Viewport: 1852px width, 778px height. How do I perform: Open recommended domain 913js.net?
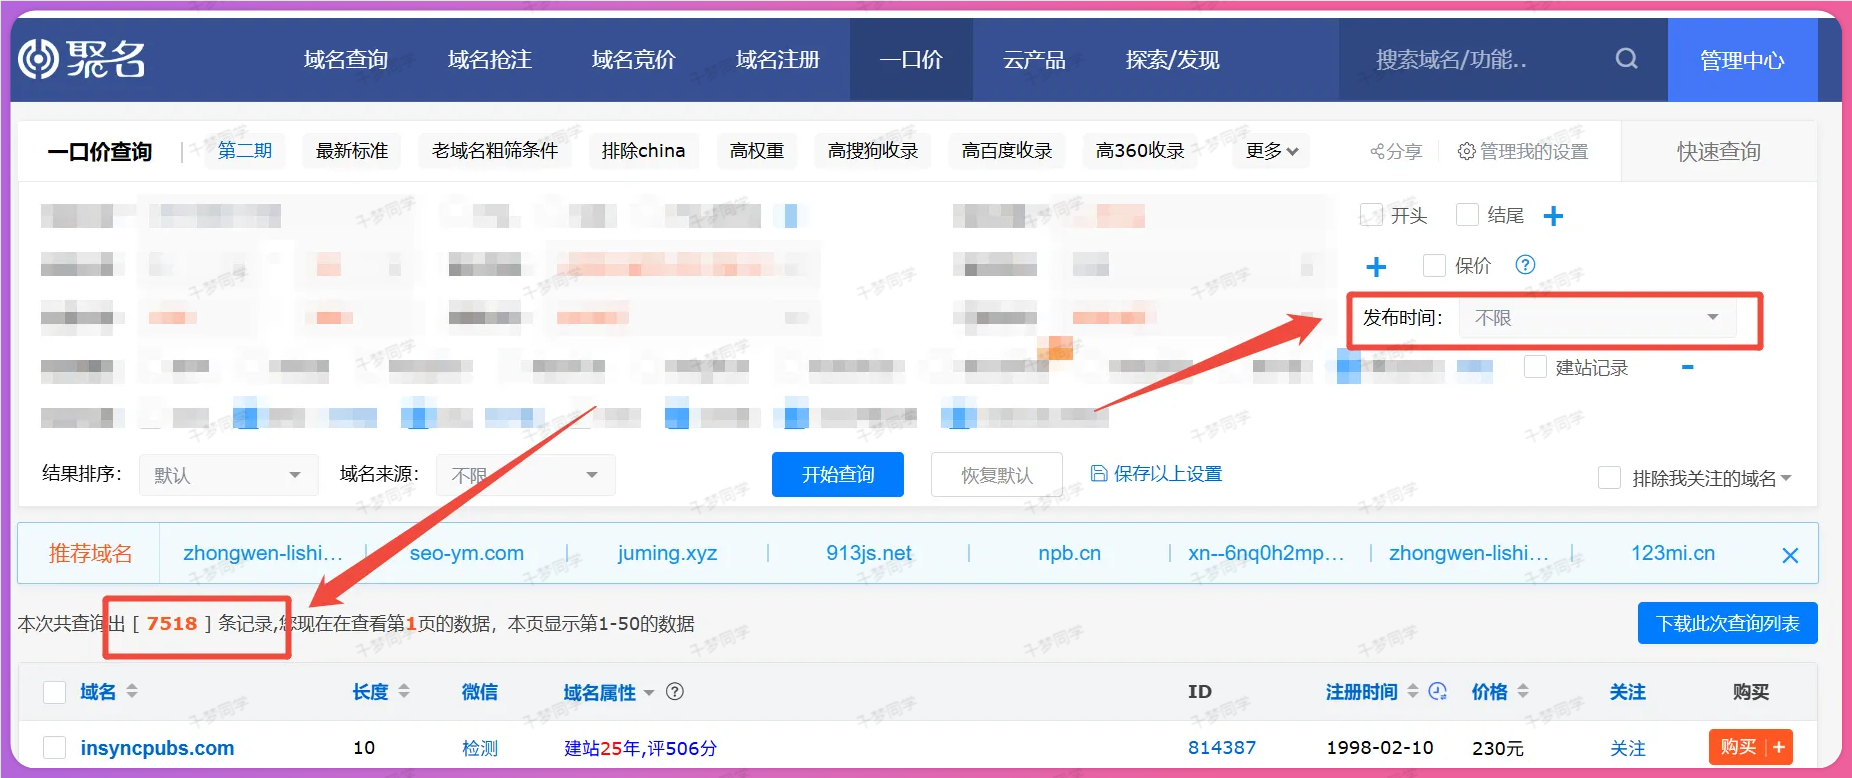click(x=869, y=553)
